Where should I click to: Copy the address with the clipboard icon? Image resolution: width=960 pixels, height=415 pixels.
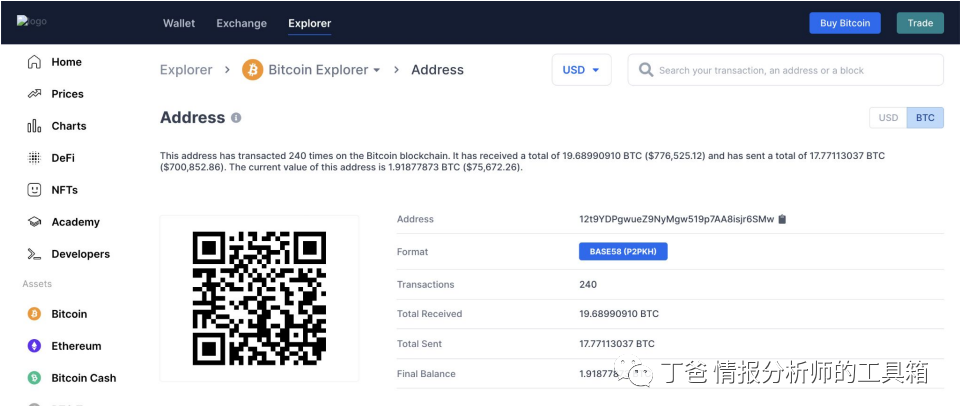click(782, 219)
